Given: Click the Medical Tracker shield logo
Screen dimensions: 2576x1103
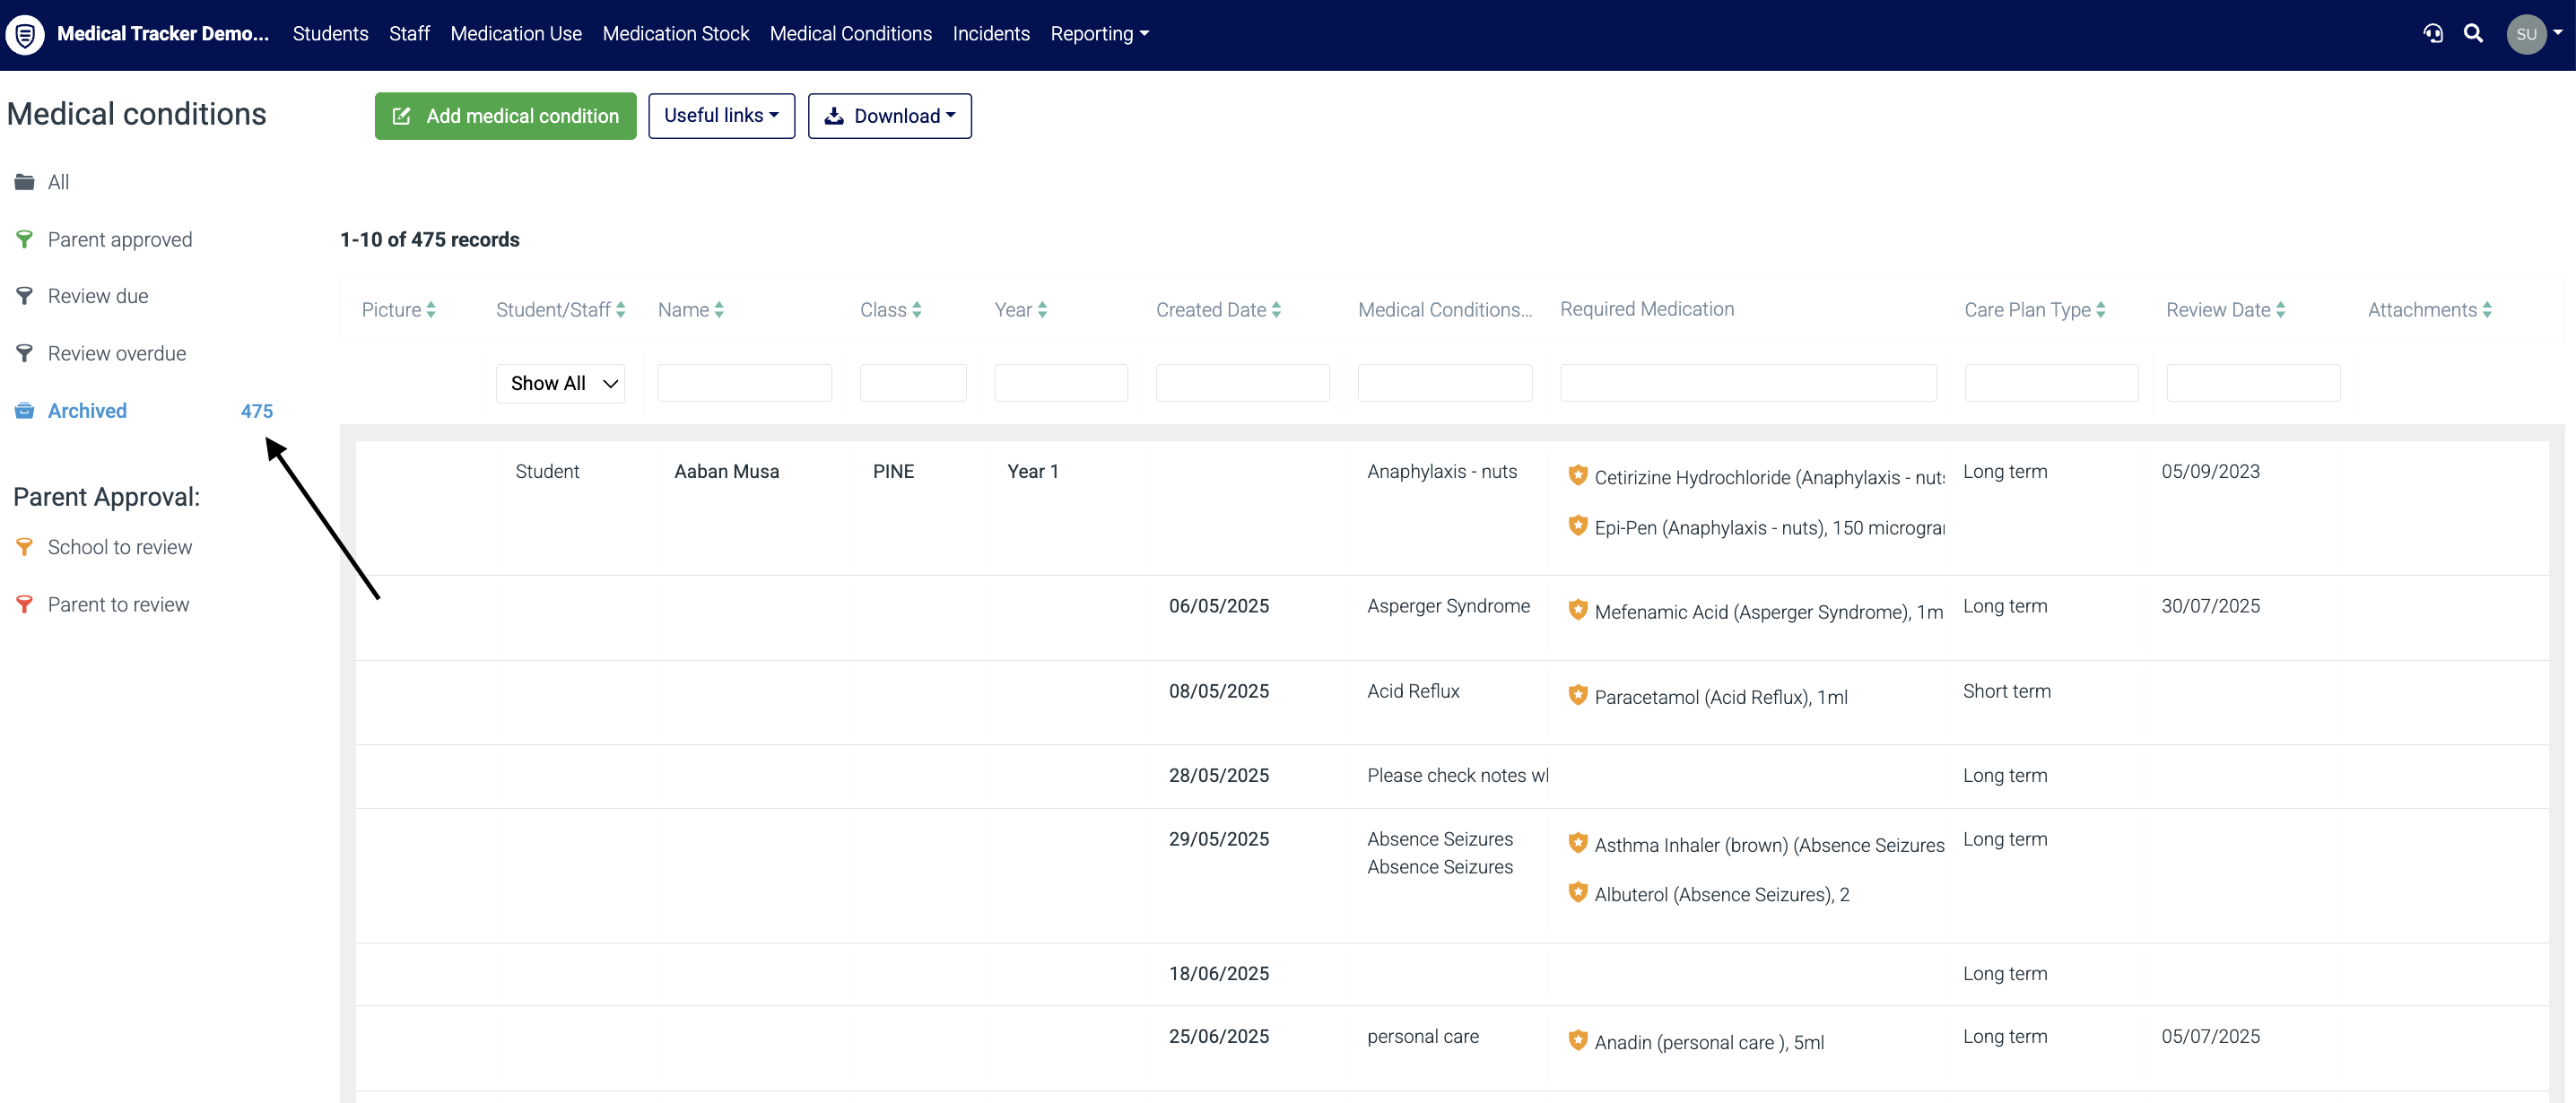Looking at the screenshot, I should pyautogui.click(x=25, y=34).
